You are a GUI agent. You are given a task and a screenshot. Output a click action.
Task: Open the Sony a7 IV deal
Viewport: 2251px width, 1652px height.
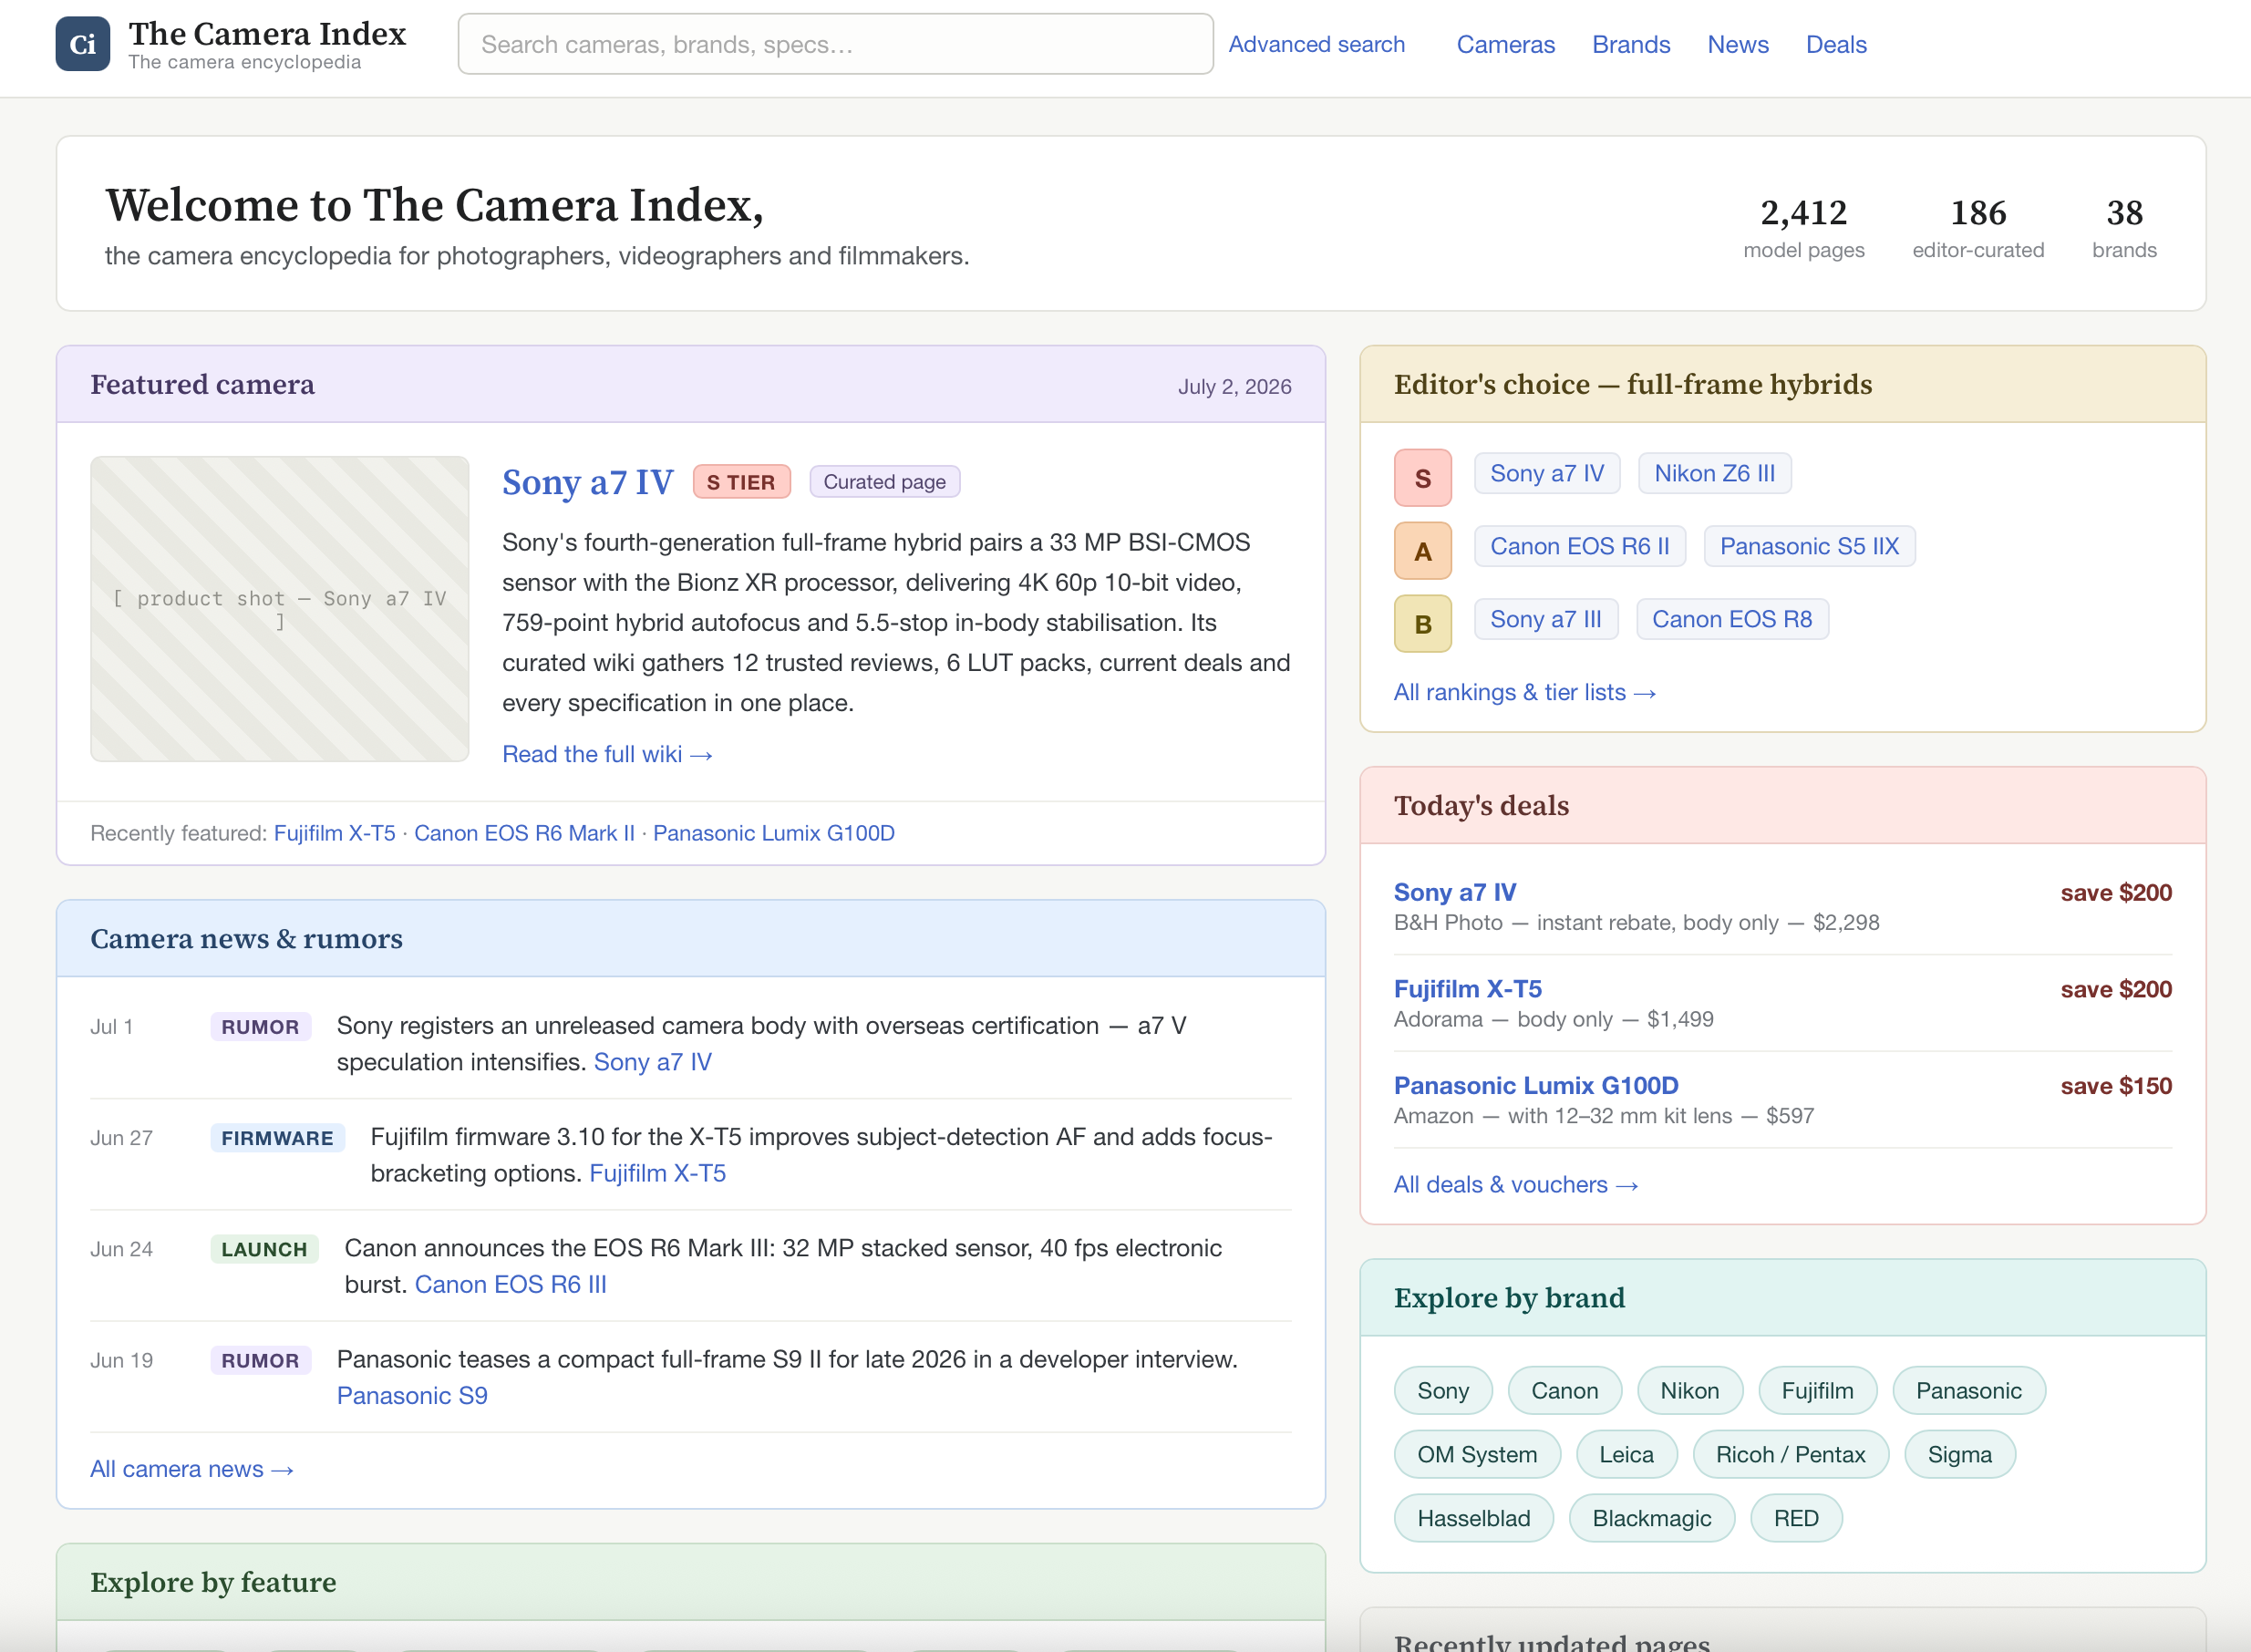1455,892
